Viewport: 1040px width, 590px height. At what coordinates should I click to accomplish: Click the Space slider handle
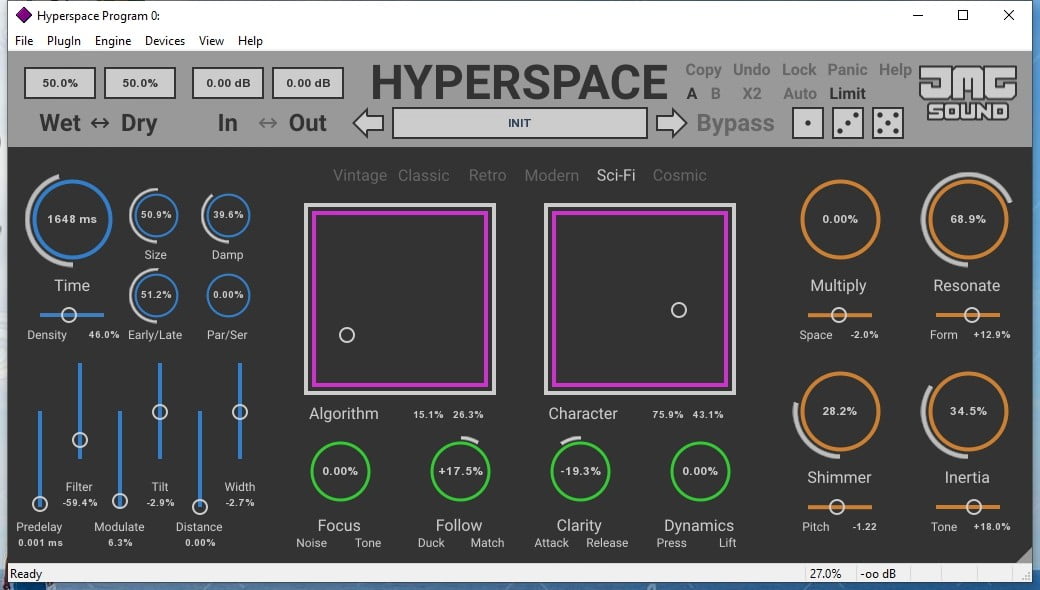839,315
